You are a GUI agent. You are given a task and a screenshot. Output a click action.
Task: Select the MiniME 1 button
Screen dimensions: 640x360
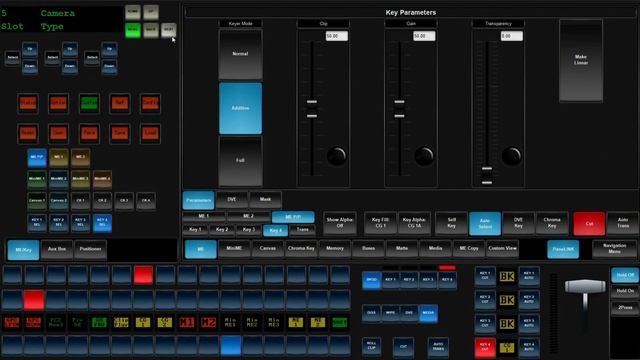[x=37, y=179]
